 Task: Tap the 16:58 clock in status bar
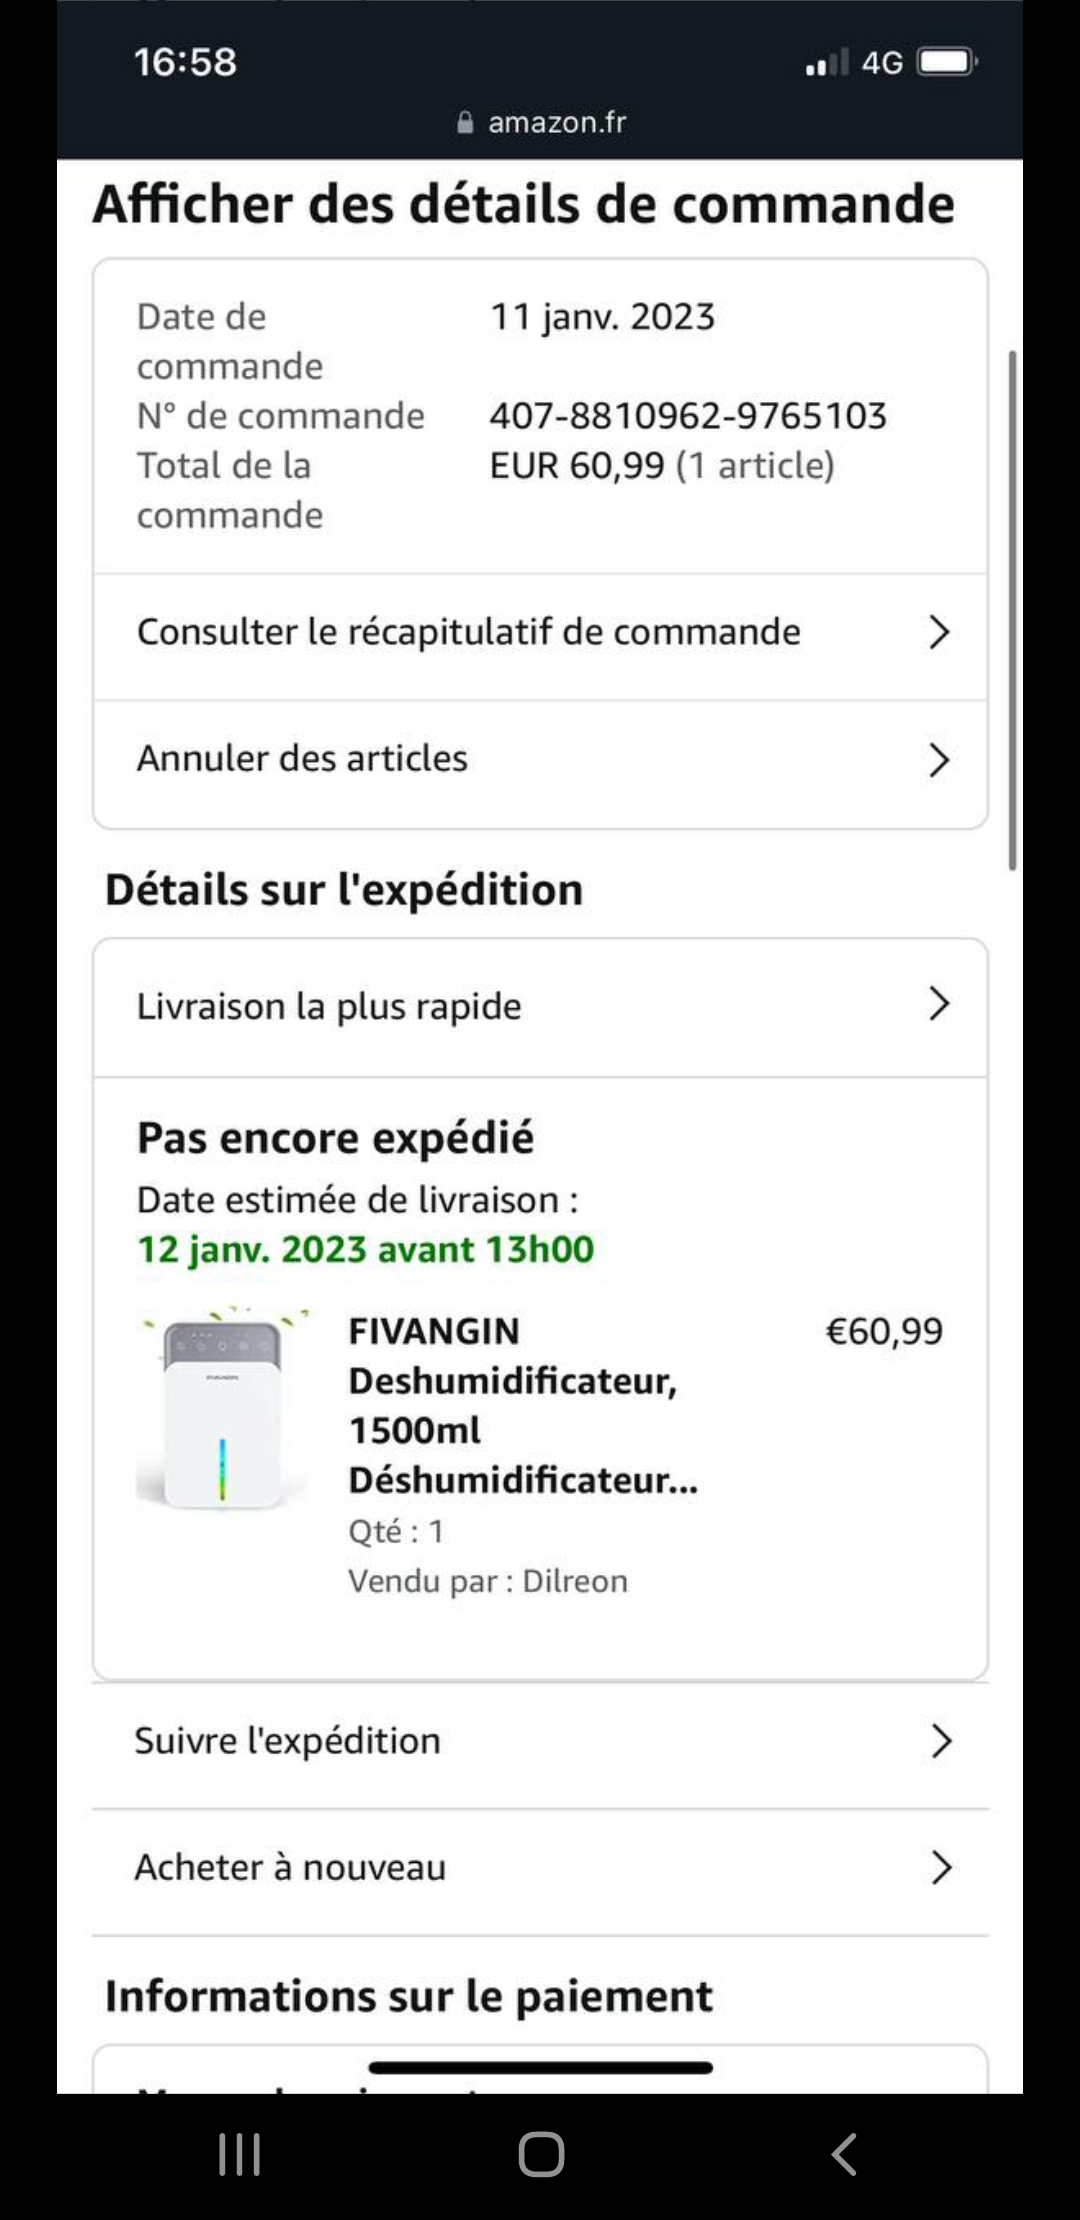pos(185,62)
